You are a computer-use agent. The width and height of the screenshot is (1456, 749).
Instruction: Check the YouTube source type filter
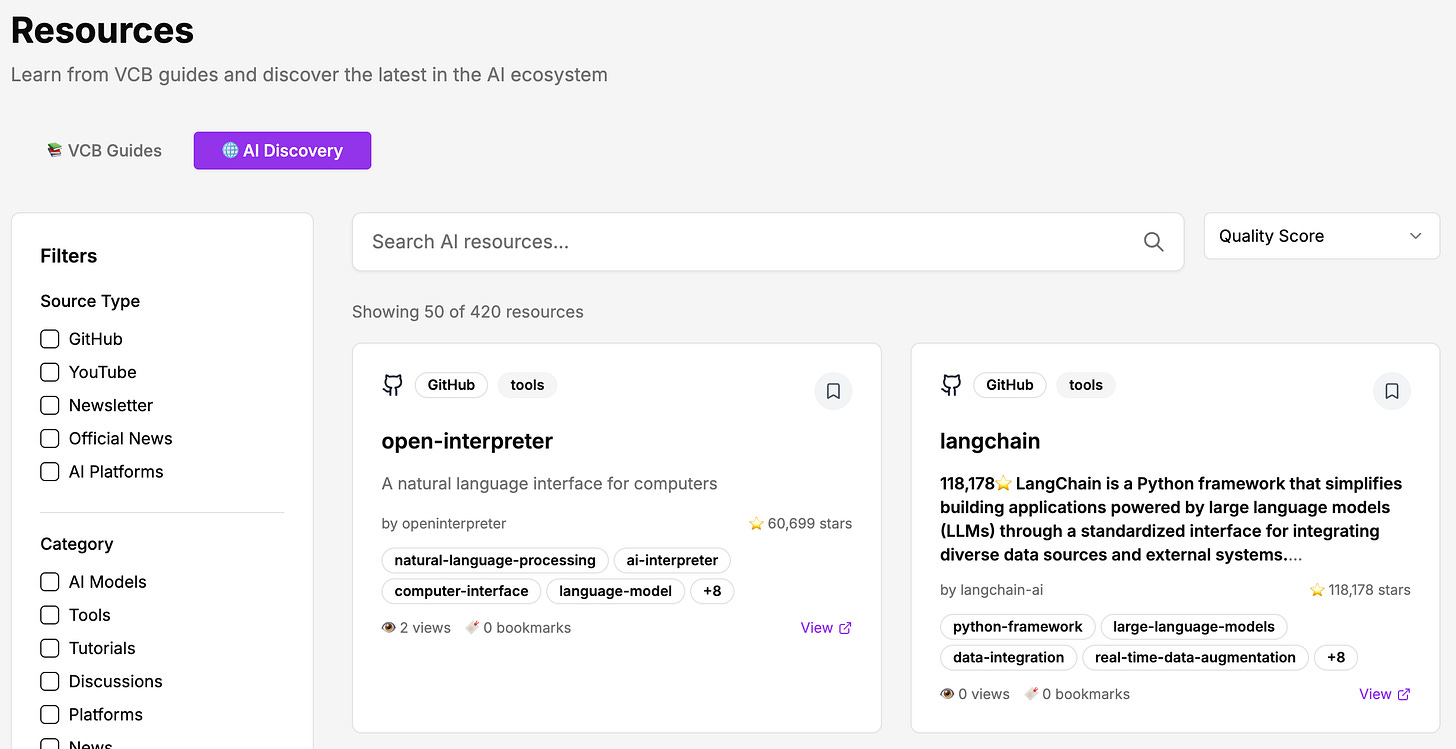coord(50,372)
